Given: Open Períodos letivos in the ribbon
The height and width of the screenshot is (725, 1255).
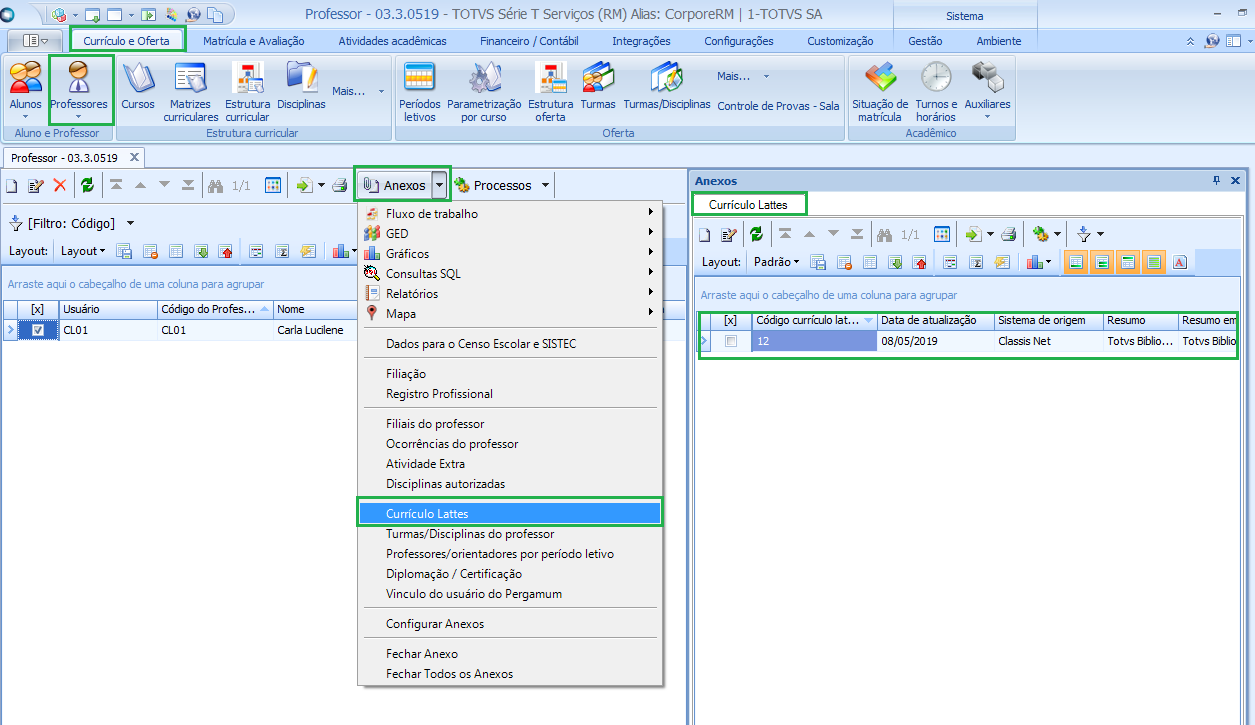Looking at the screenshot, I should click(x=420, y=92).
